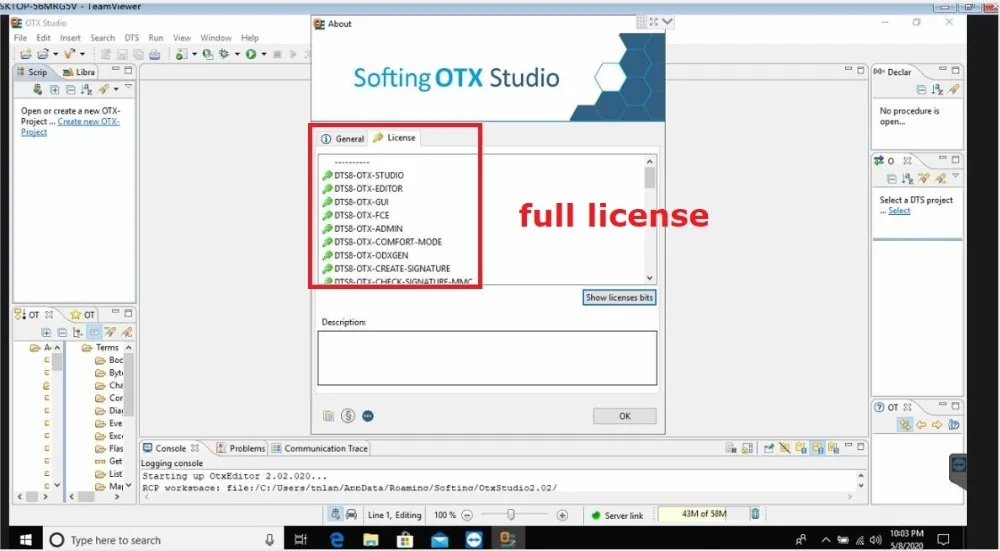Screen dimensions: 1000x551
Task: Click the Debug bug toolbar icon
Action: [x=224, y=54]
